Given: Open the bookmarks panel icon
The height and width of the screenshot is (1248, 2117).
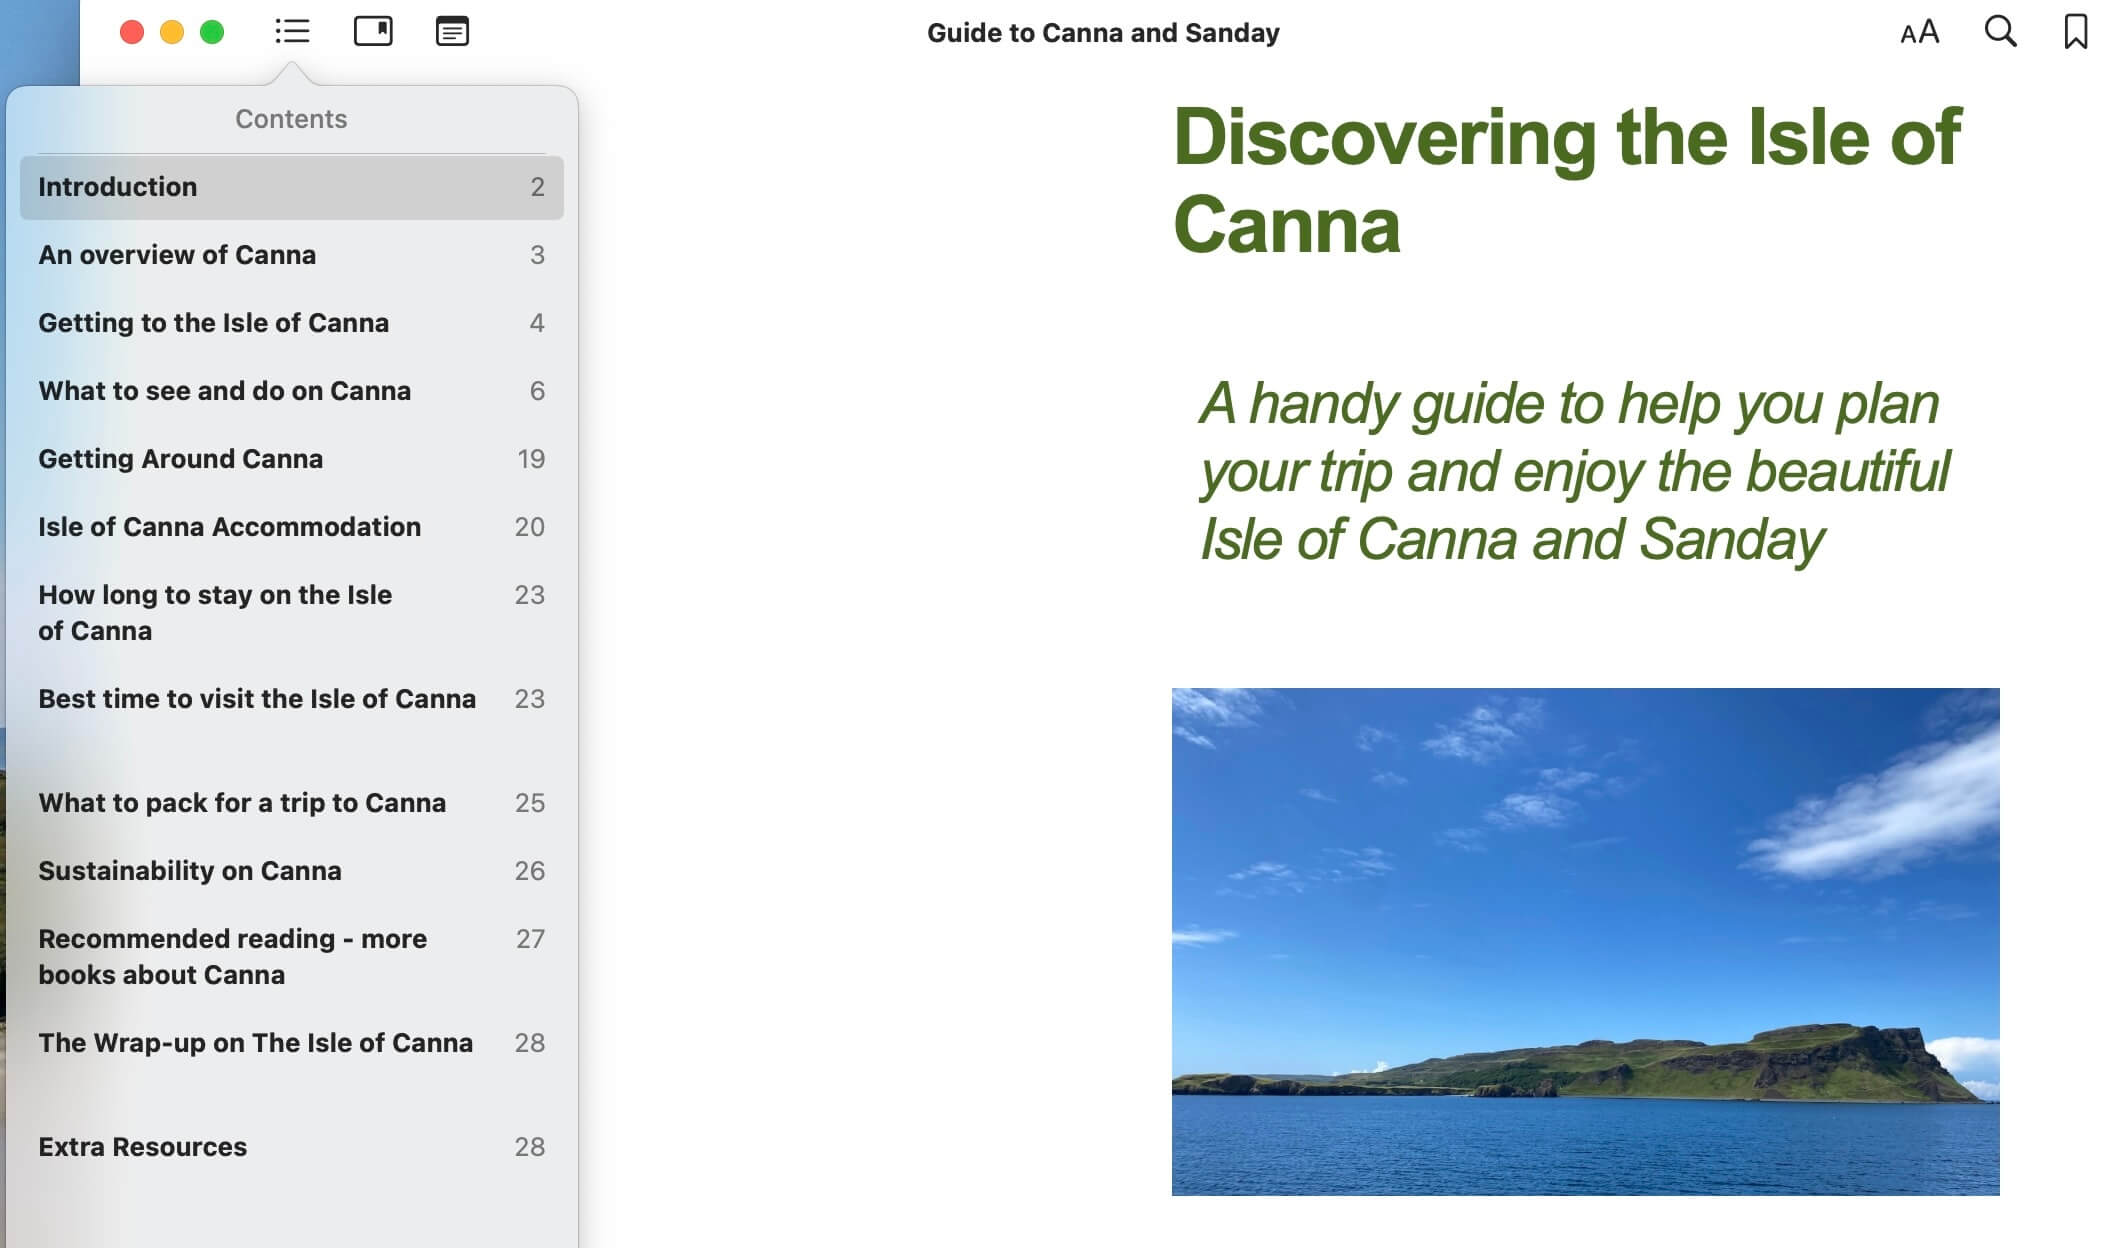Looking at the screenshot, I should (373, 32).
